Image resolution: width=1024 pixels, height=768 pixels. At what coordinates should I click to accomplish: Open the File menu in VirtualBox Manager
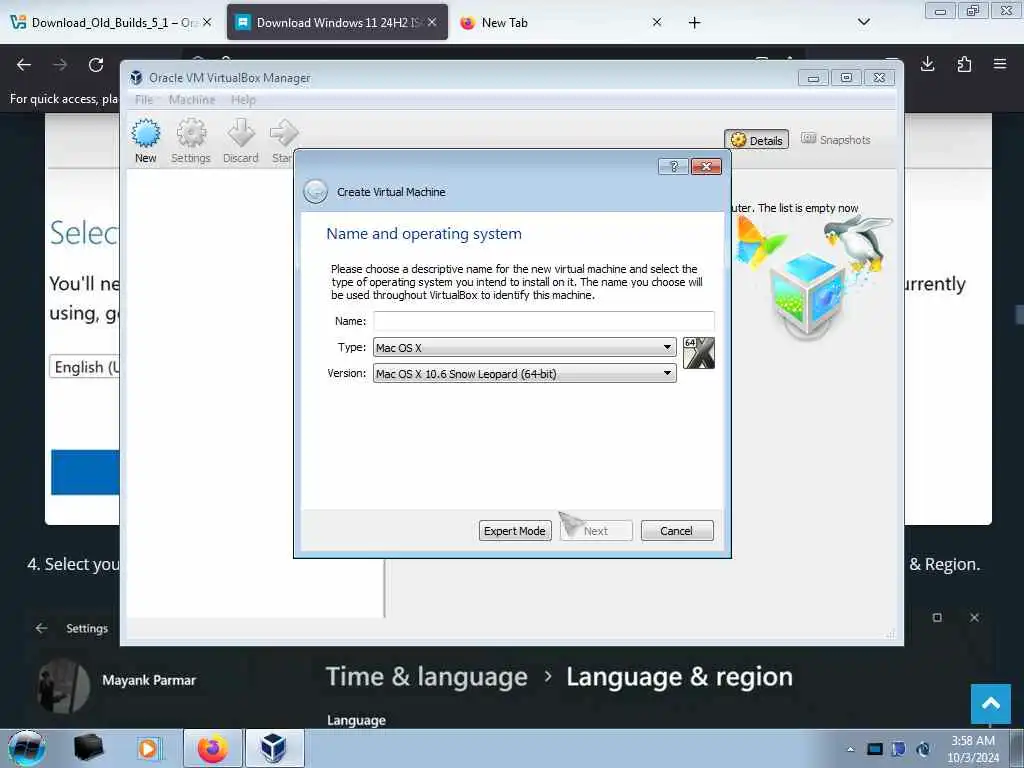144,100
